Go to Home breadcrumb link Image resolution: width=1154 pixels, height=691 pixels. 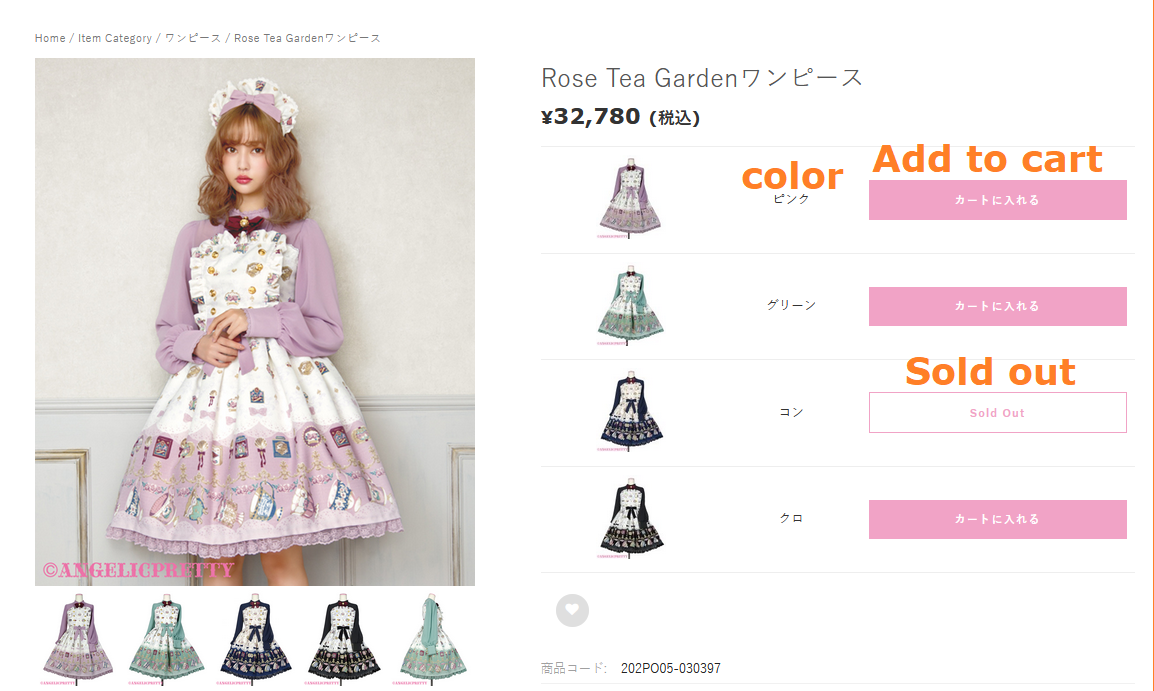coord(50,38)
